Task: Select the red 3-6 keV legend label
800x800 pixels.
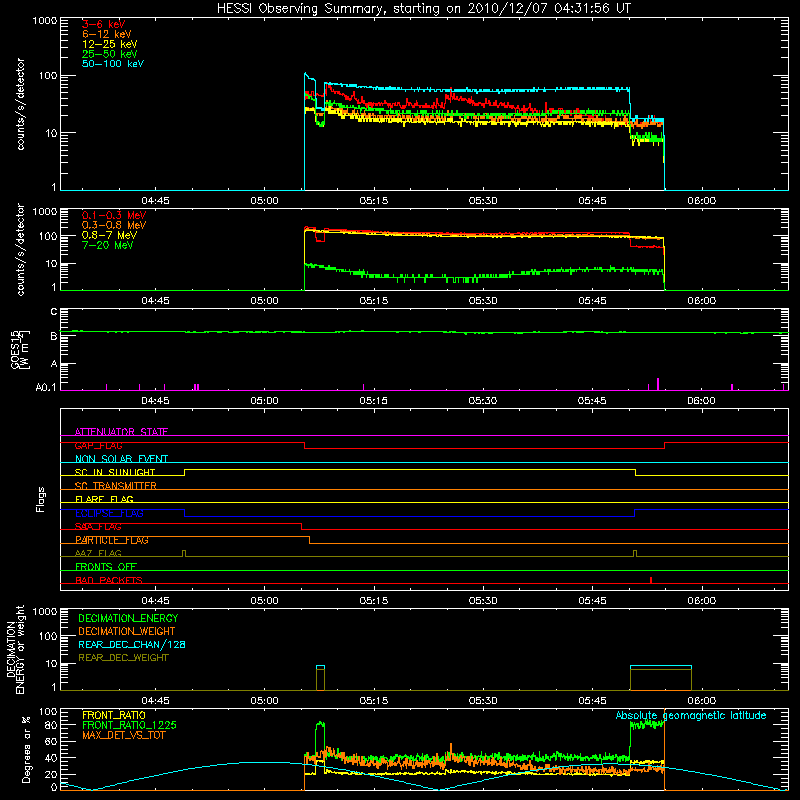Action: click(x=104, y=24)
